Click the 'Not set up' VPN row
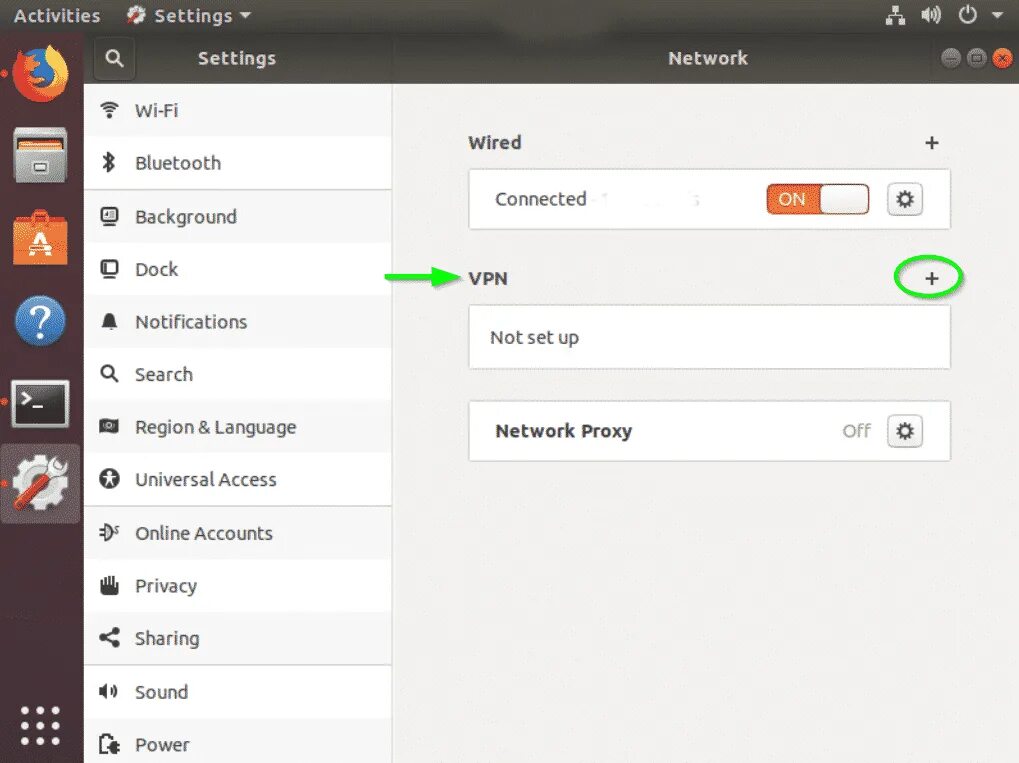1019x763 pixels. coord(709,337)
